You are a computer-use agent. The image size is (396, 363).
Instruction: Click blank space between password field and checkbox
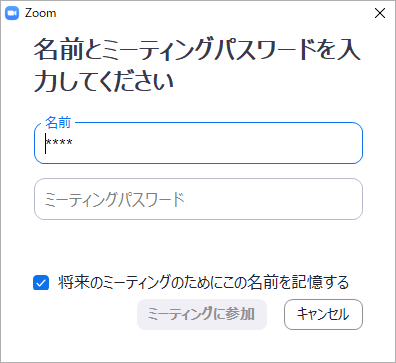pyautogui.click(x=198, y=247)
